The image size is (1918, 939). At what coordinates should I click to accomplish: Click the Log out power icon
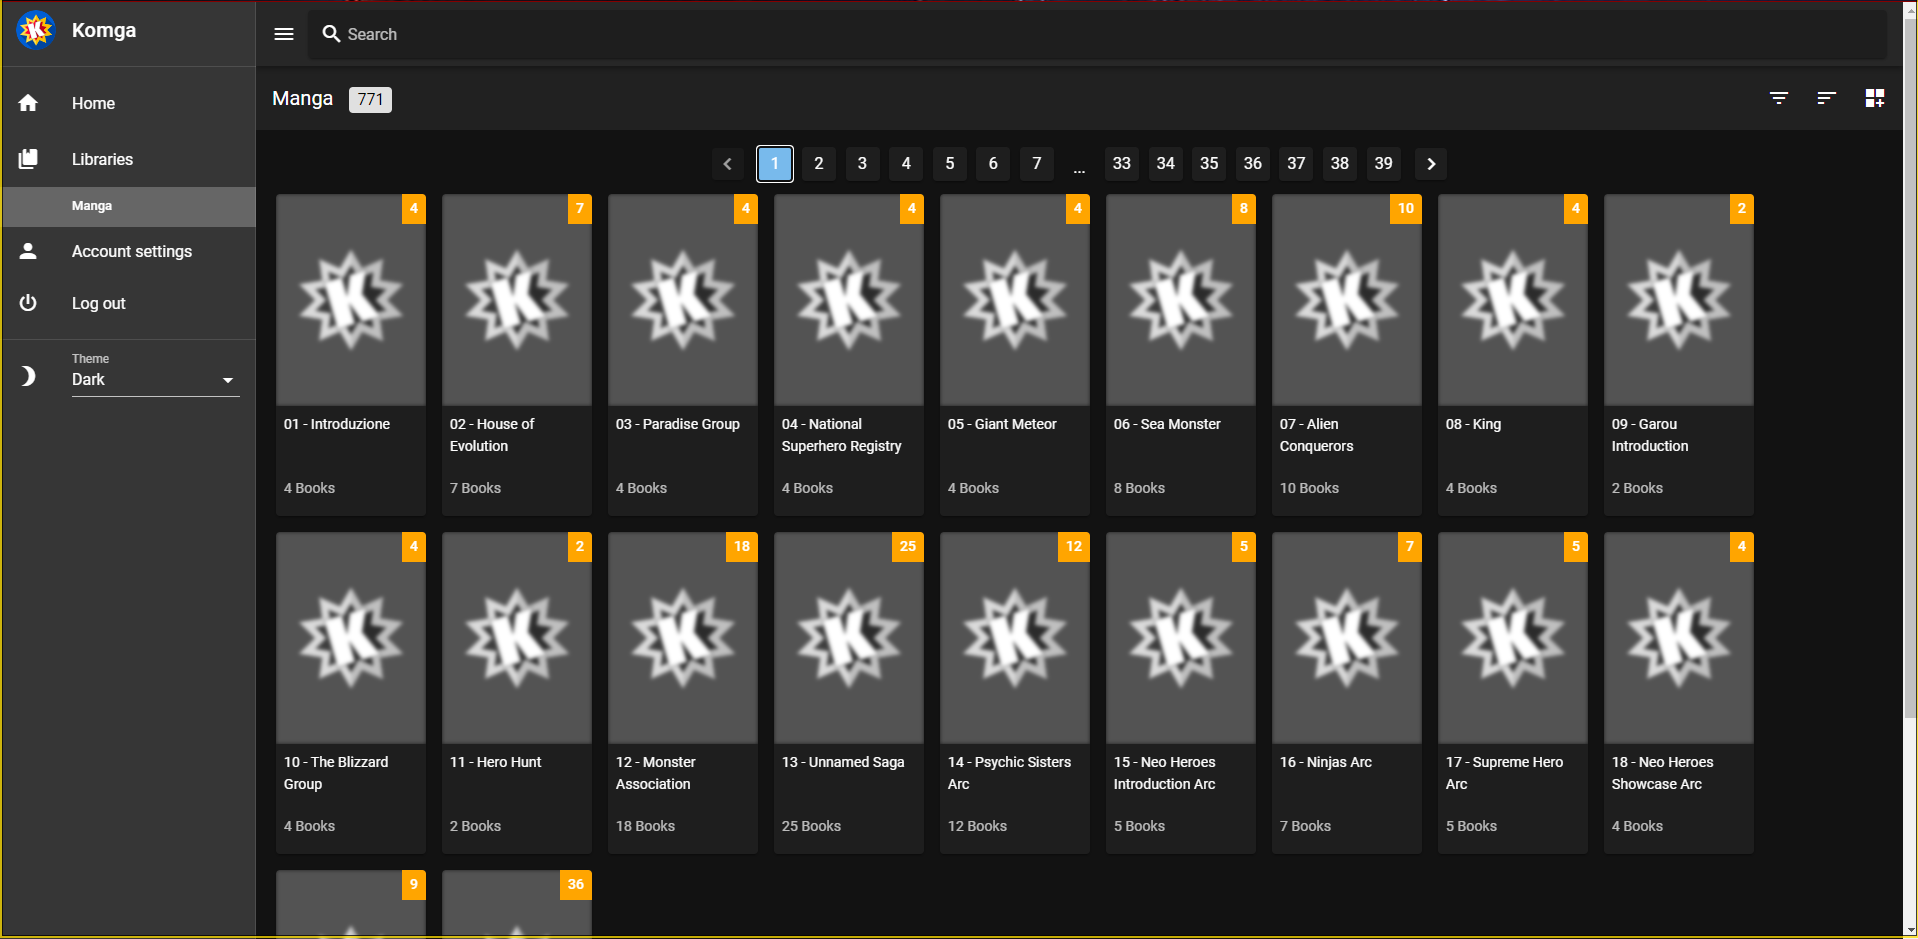pos(28,303)
